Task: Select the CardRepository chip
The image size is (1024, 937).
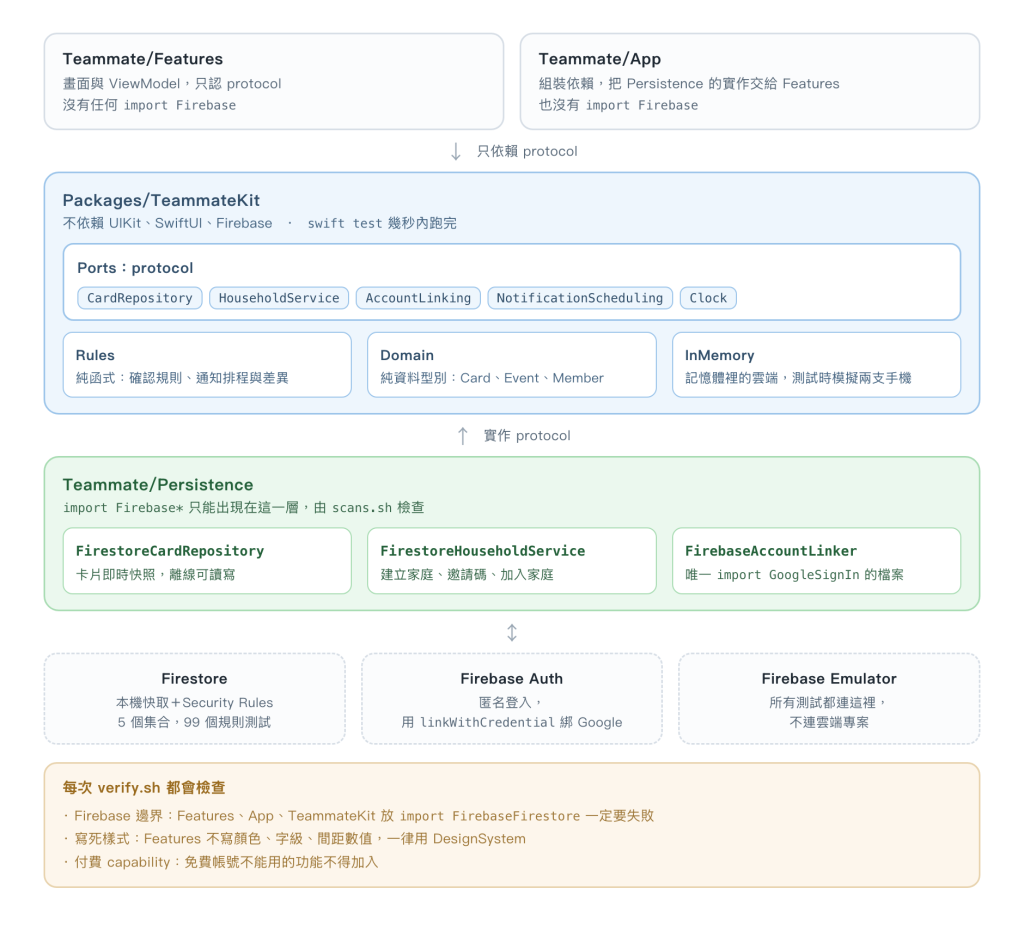Action: click(140, 298)
